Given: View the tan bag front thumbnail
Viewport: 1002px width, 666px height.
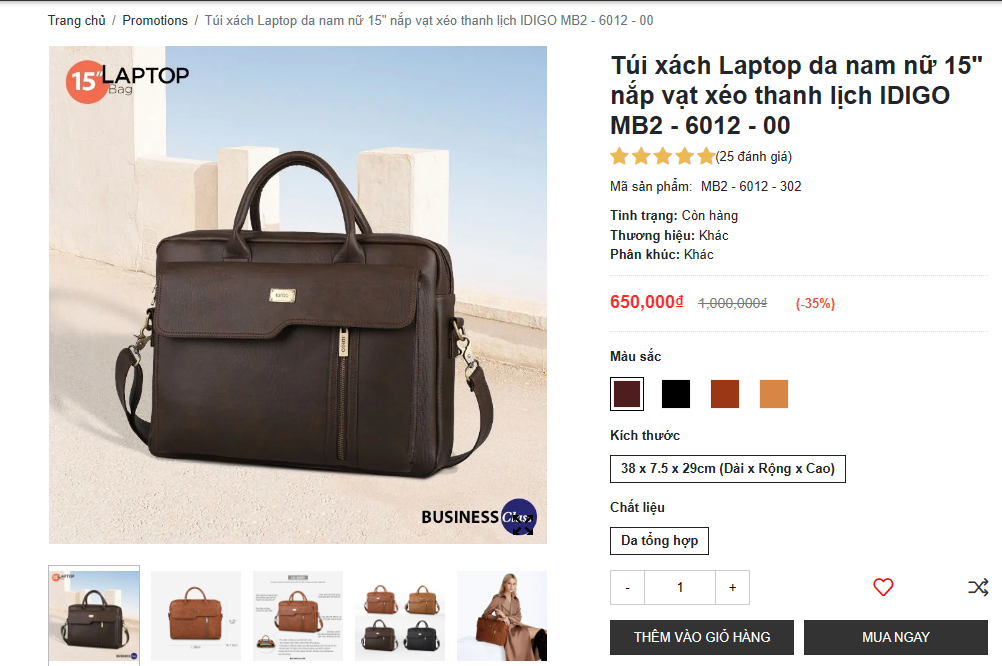Looking at the screenshot, I should [x=196, y=616].
